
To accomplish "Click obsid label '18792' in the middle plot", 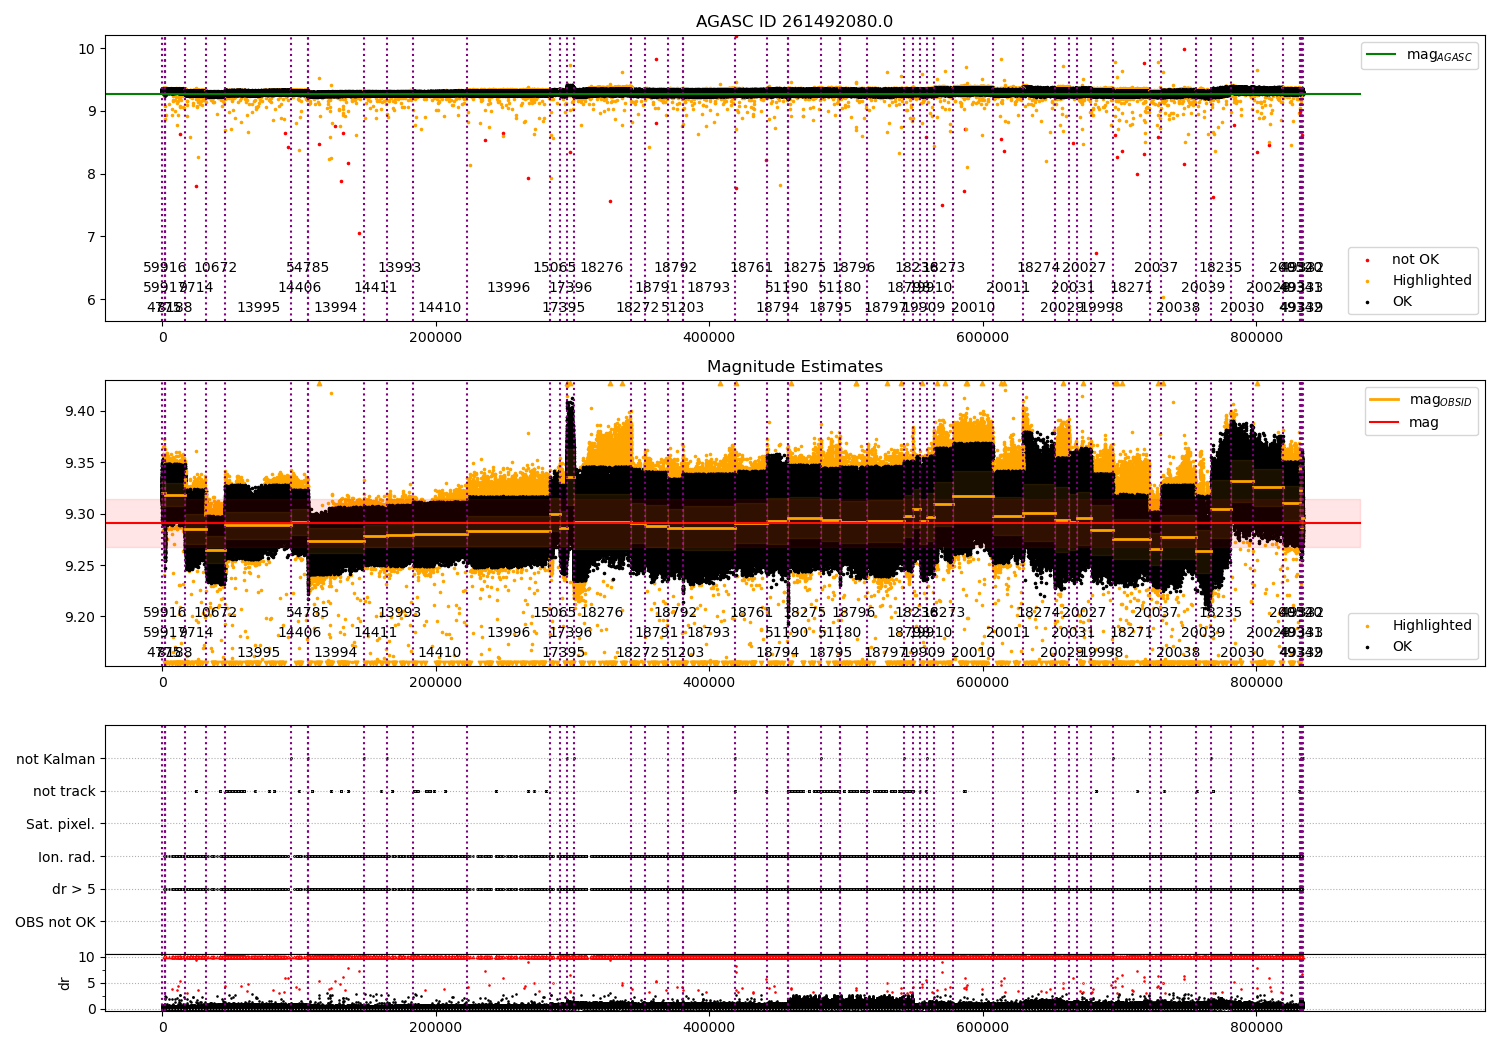I will tap(675, 613).
